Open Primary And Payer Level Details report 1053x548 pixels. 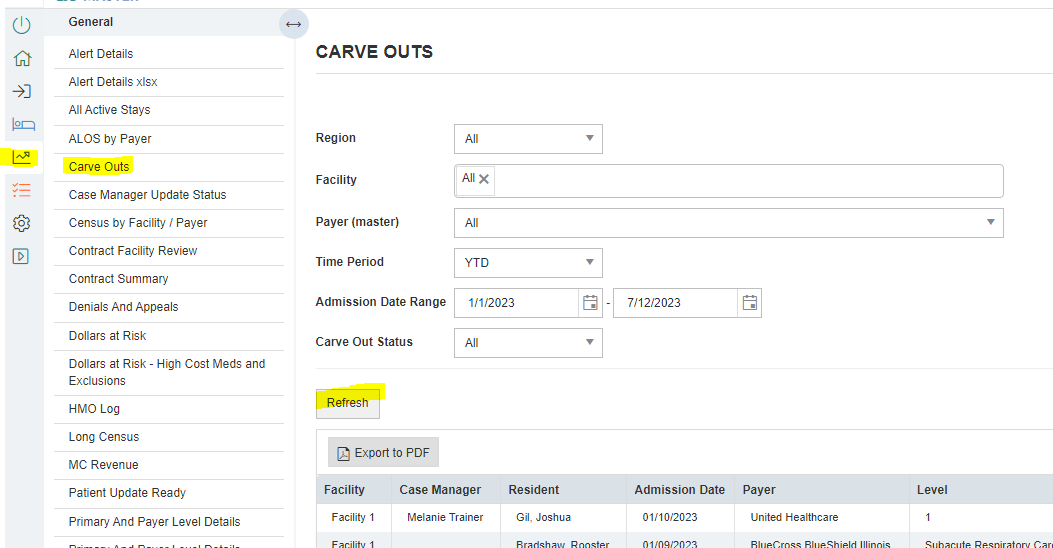pos(154,522)
